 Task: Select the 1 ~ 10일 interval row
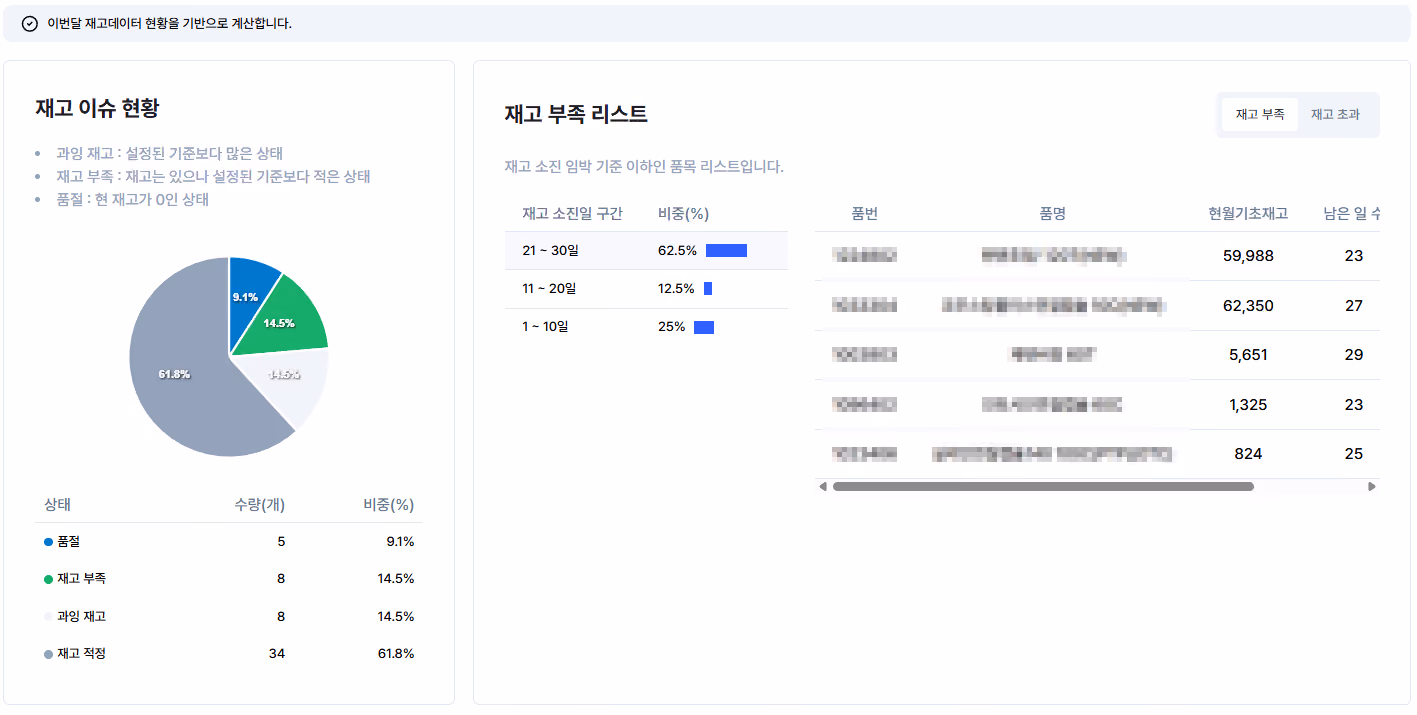coord(646,327)
